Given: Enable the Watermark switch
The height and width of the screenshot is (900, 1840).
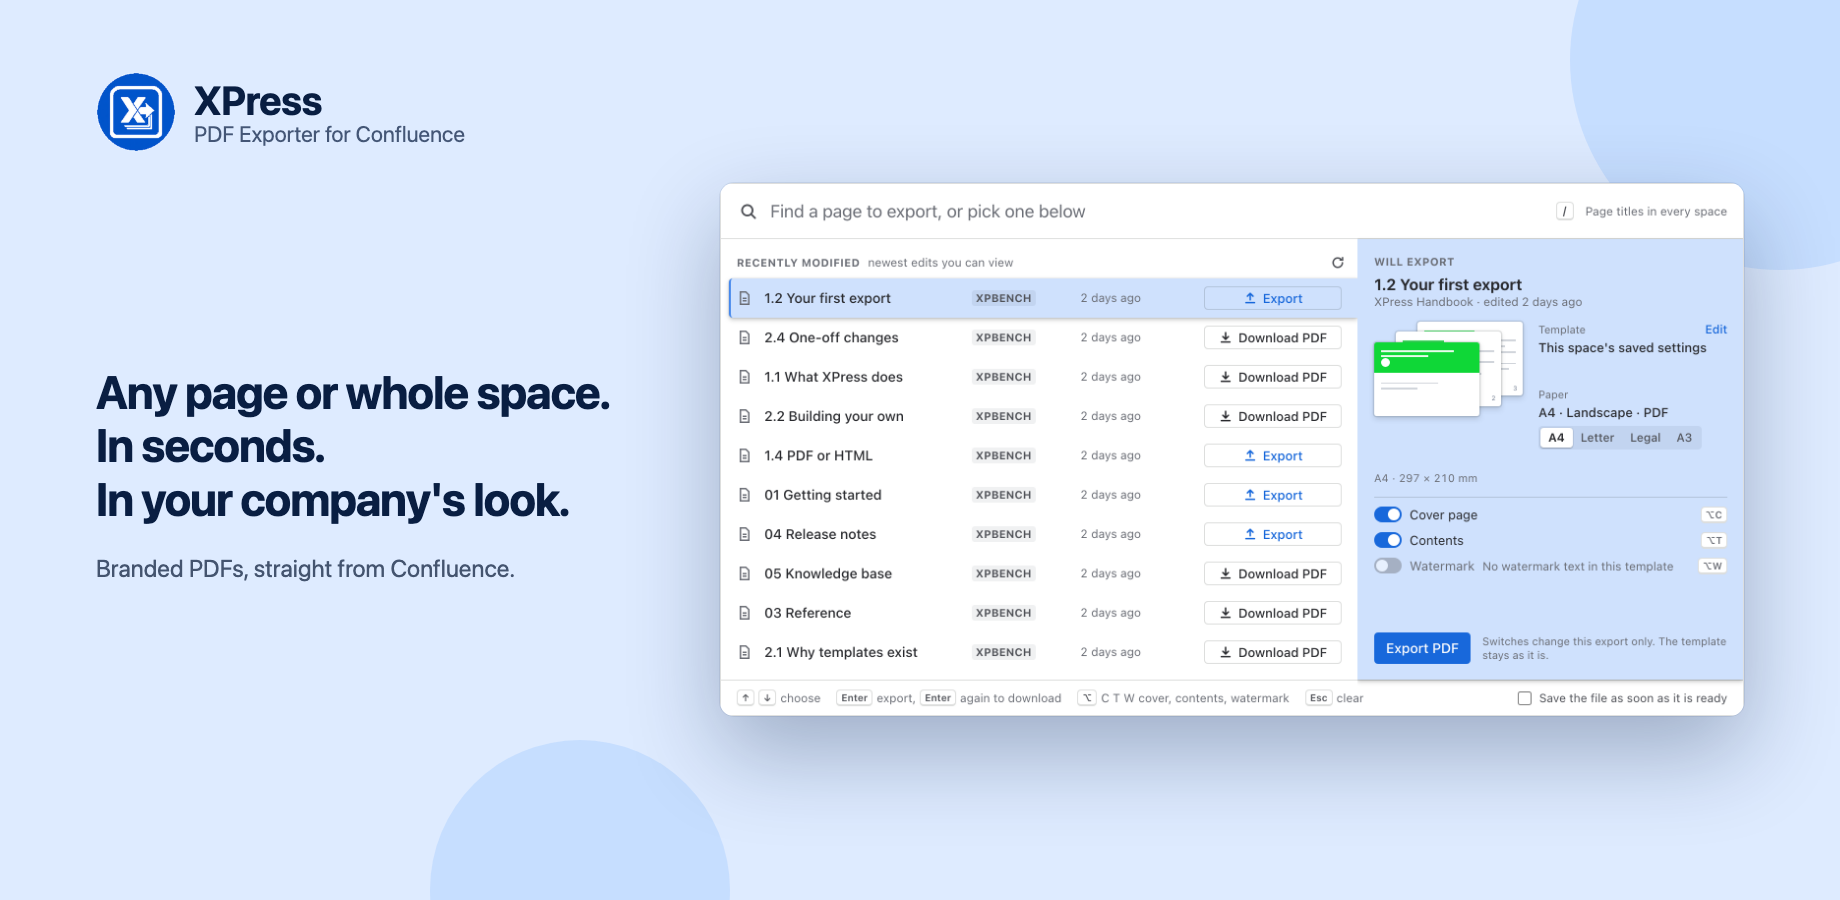Looking at the screenshot, I should [1388, 566].
